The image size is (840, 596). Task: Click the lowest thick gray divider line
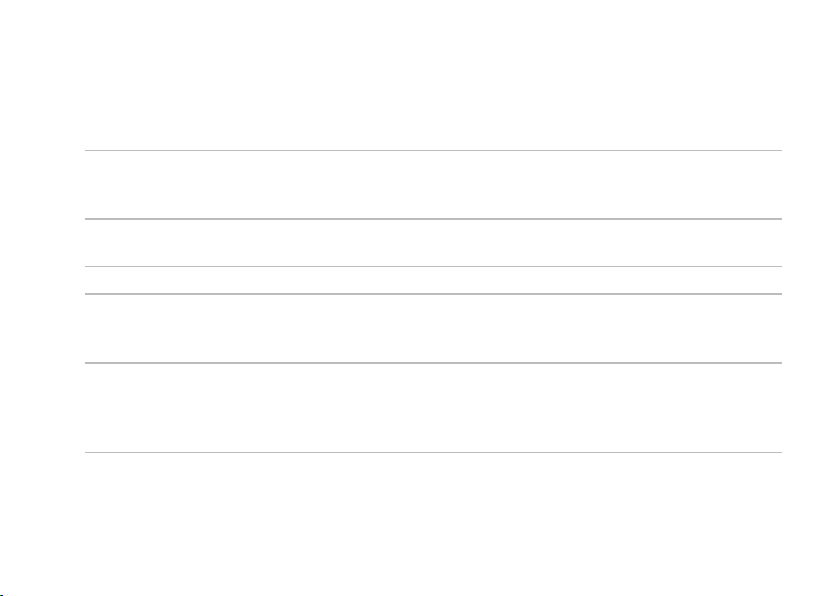tap(433, 363)
